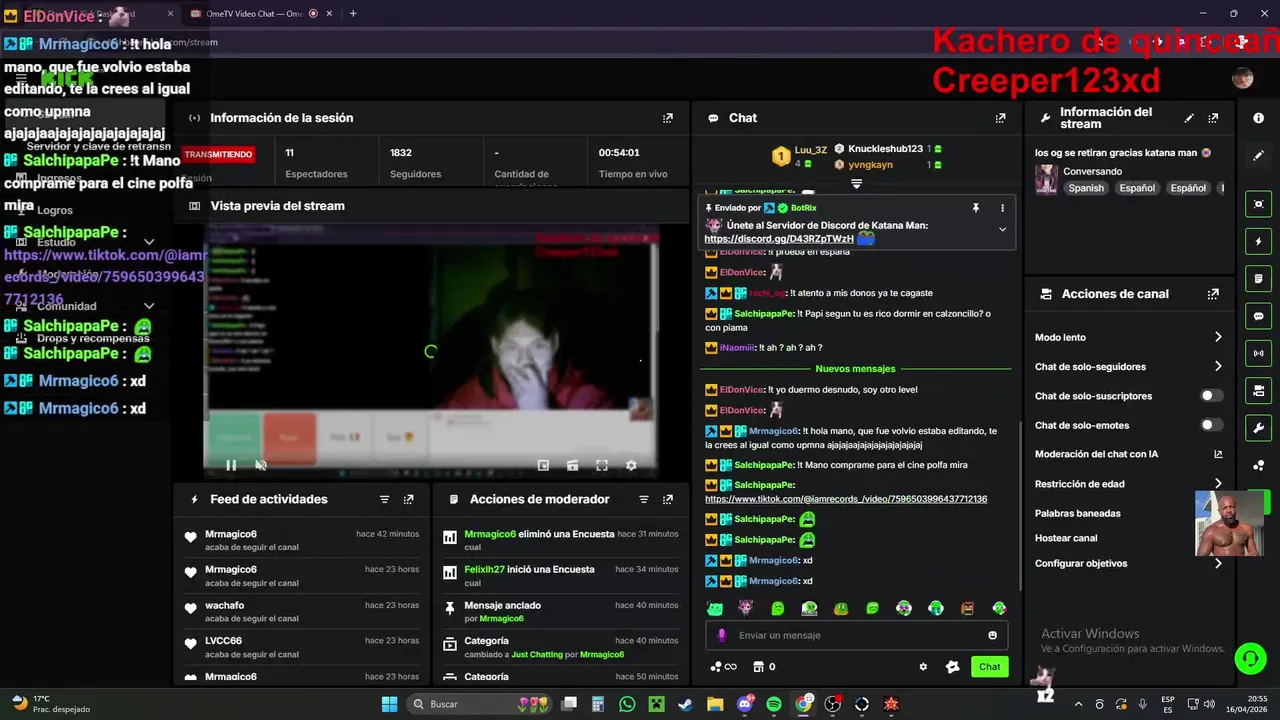Open WhatsApp from Windows taskbar
1280x720 pixels.
point(627,704)
